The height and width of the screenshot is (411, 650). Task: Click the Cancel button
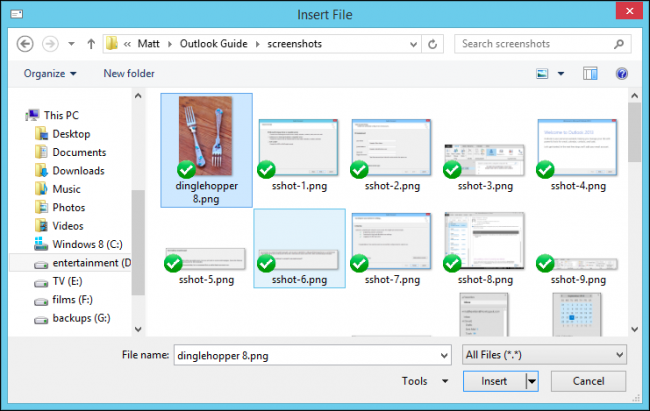coord(588,381)
